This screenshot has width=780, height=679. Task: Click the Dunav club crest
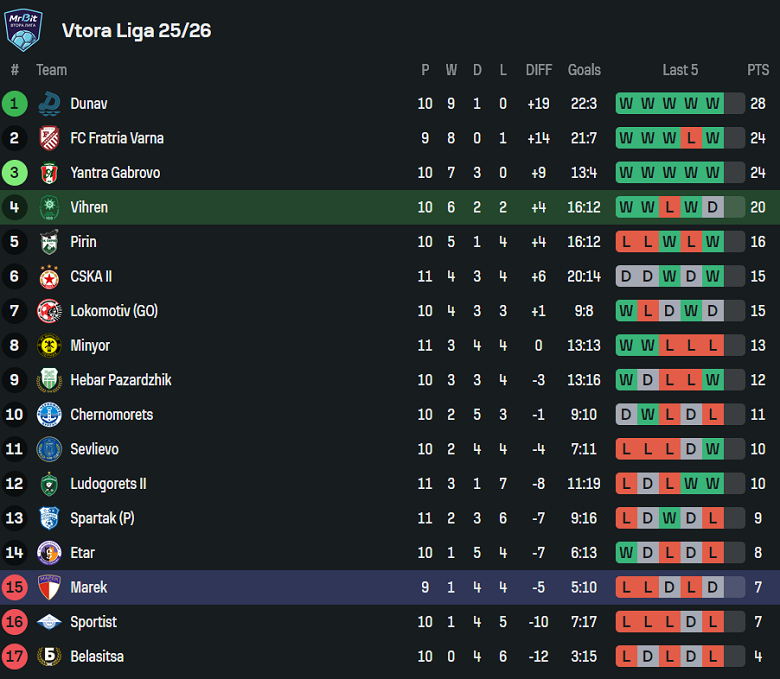click(49, 103)
